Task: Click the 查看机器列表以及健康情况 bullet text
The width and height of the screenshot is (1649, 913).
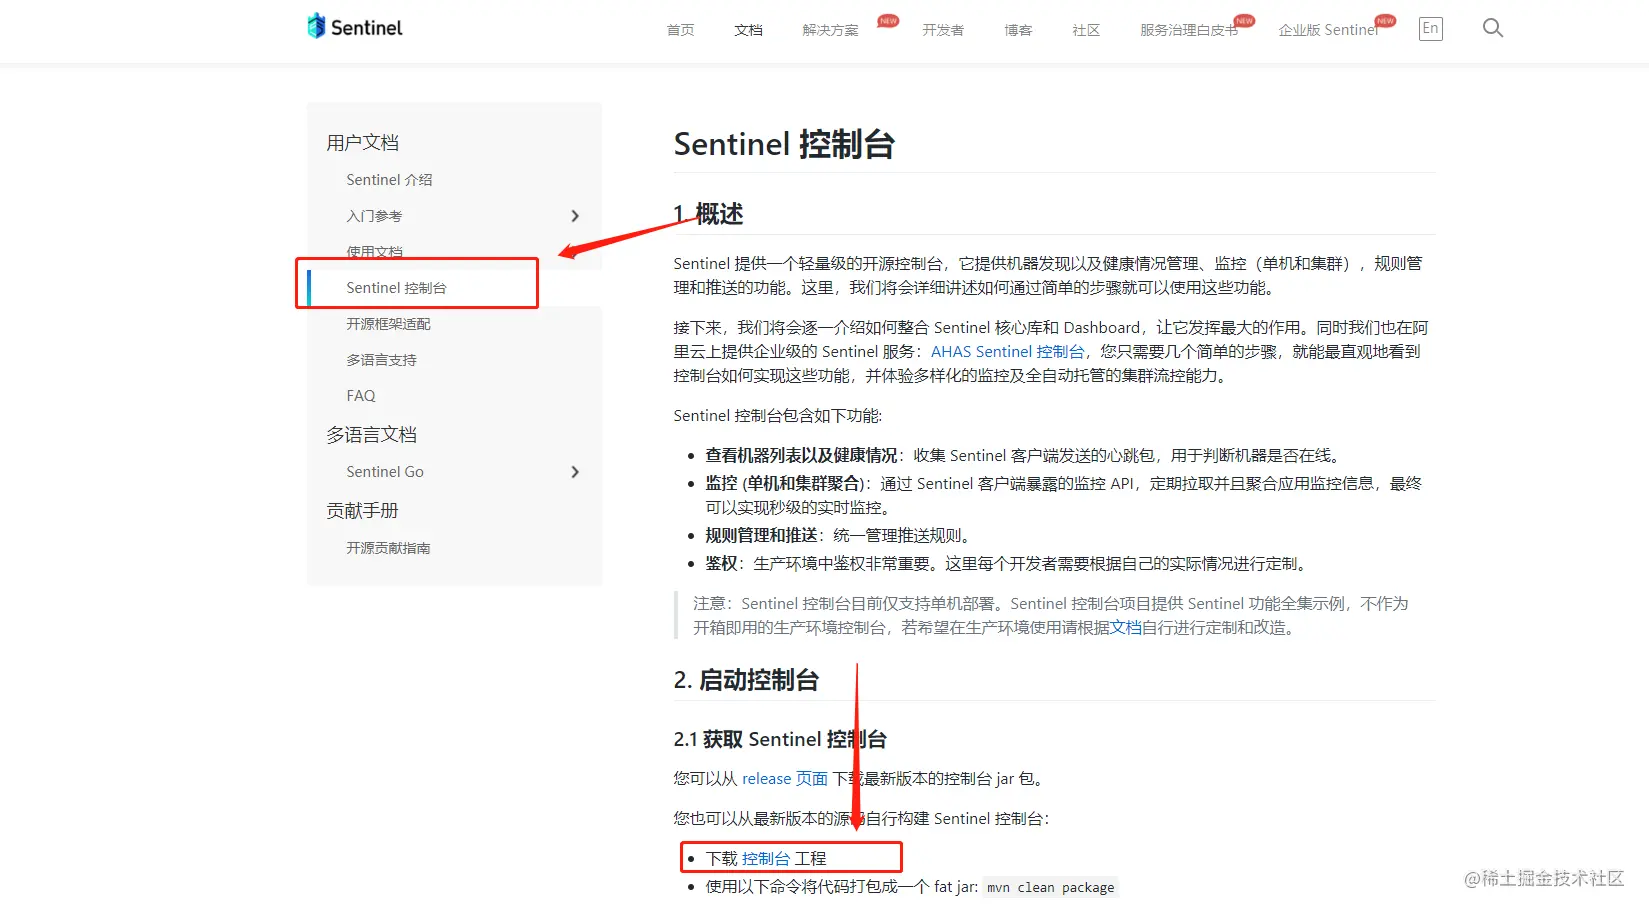Action: pos(801,456)
